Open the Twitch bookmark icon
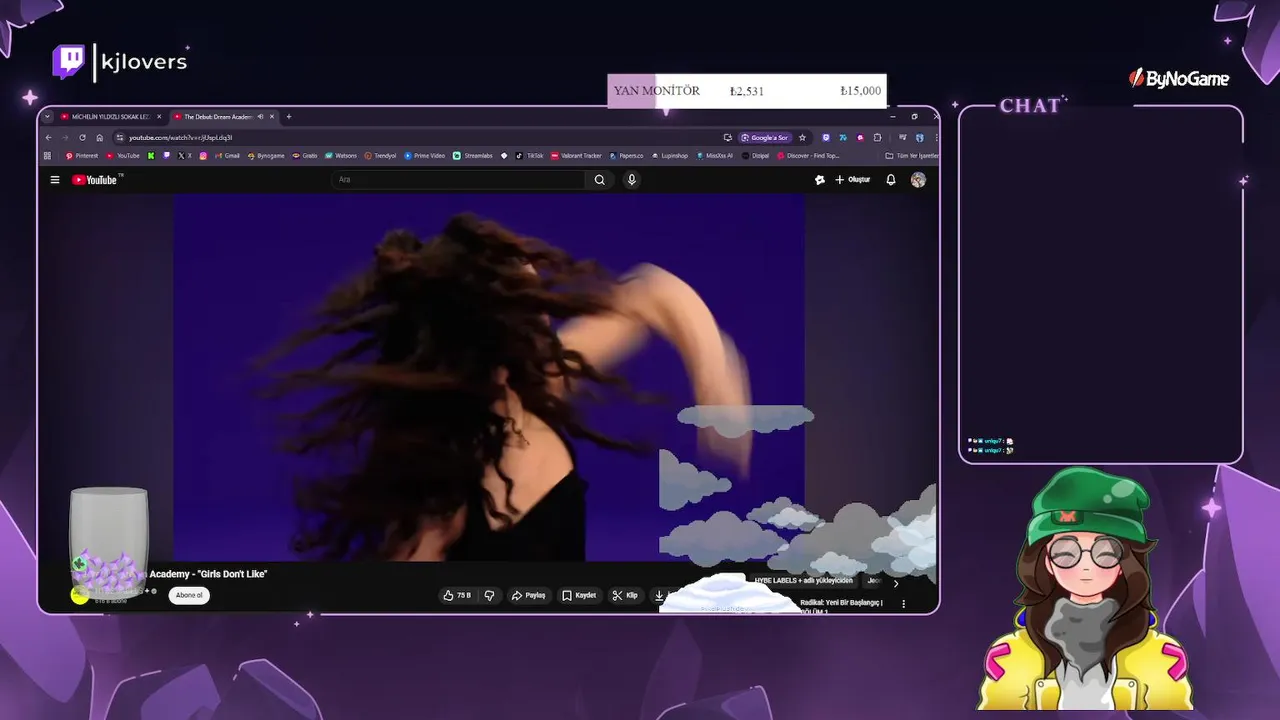This screenshot has height=720, width=1280. (x=166, y=156)
